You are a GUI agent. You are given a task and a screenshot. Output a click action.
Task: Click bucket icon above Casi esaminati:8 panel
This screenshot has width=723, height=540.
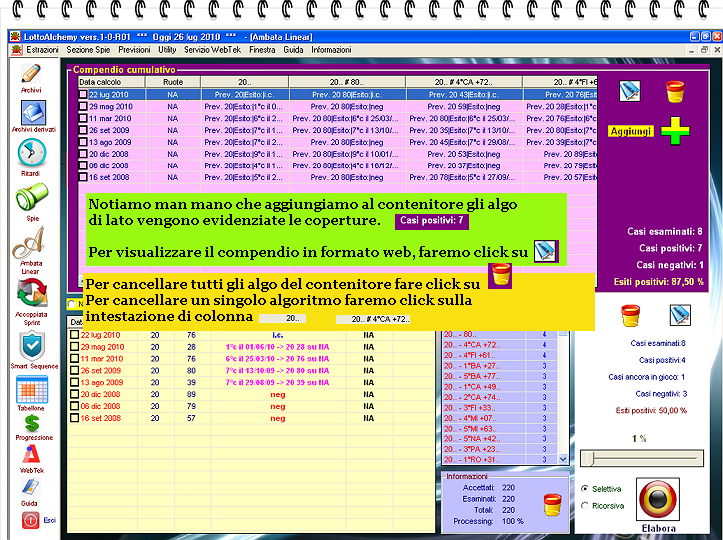(630, 316)
